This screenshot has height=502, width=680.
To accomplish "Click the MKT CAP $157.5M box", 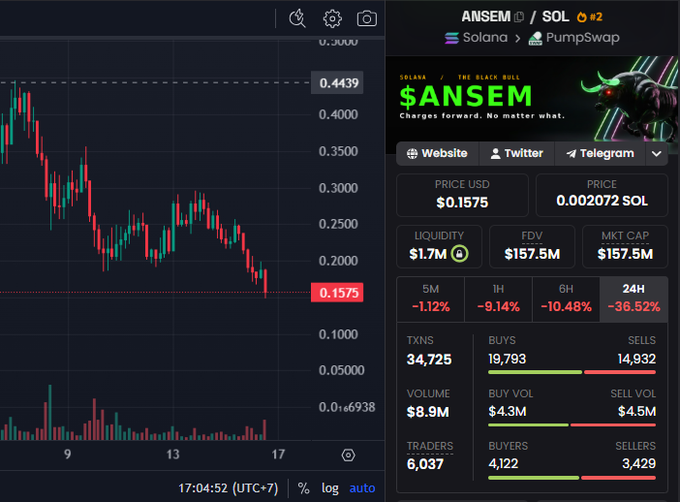I will (x=625, y=247).
